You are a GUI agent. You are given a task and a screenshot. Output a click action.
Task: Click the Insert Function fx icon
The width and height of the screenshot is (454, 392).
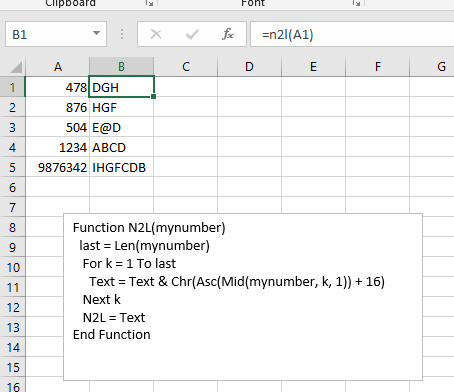tap(228, 34)
